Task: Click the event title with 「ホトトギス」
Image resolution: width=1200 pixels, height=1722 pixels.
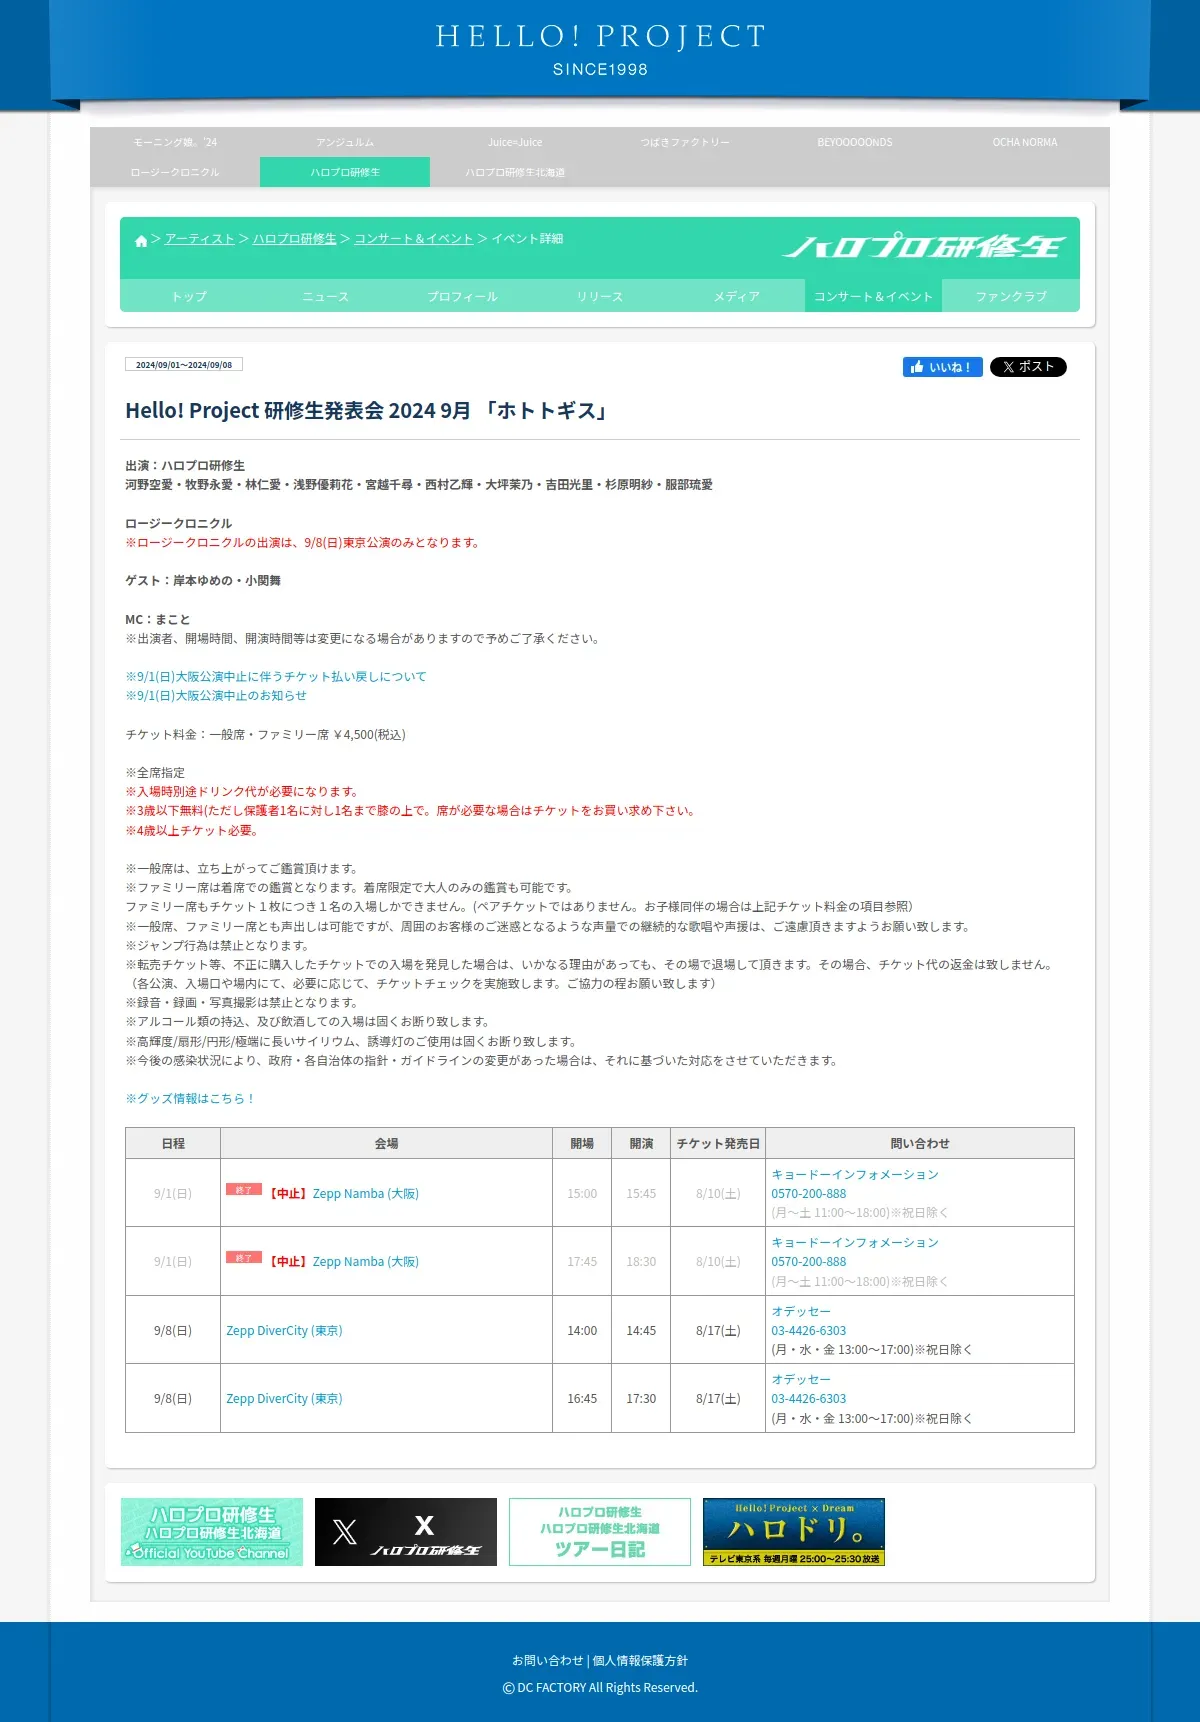Action: tap(367, 411)
